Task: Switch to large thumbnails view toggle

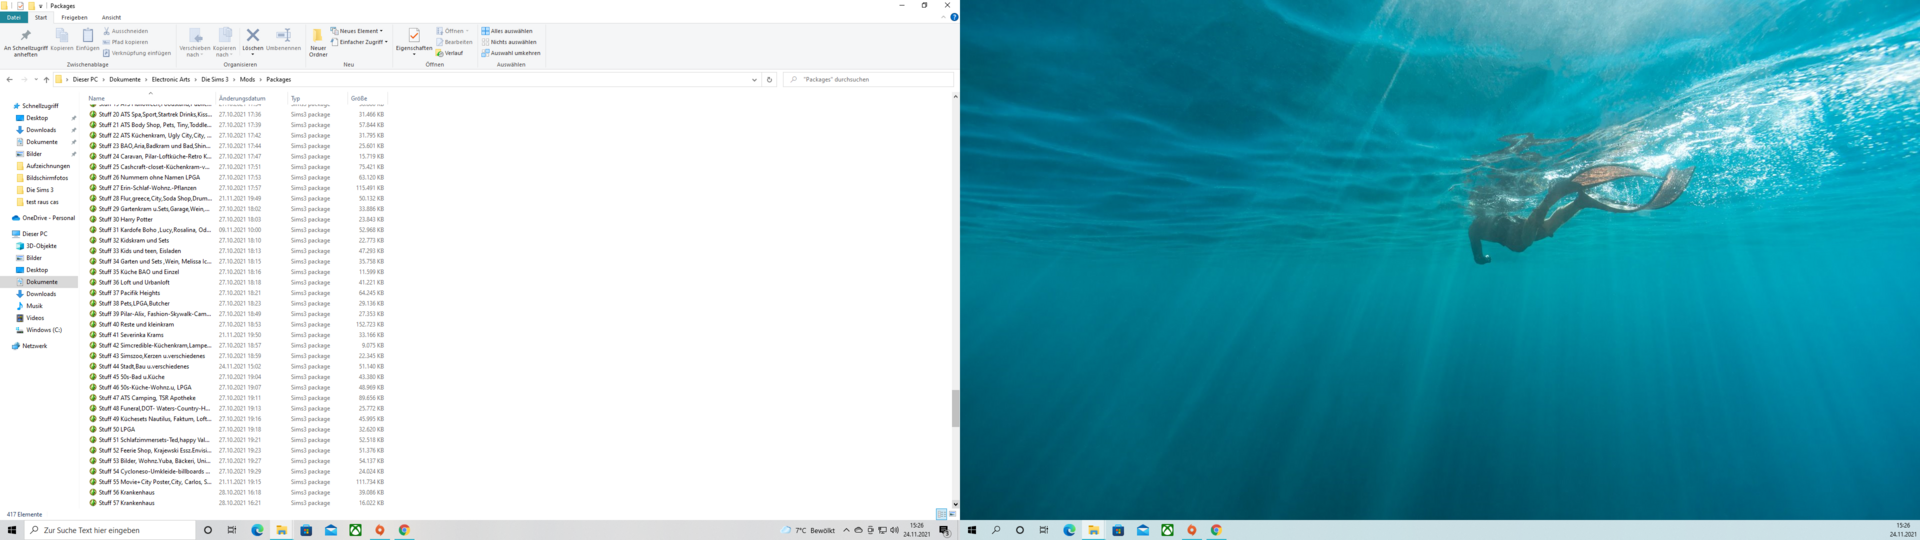Action: tap(952, 514)
